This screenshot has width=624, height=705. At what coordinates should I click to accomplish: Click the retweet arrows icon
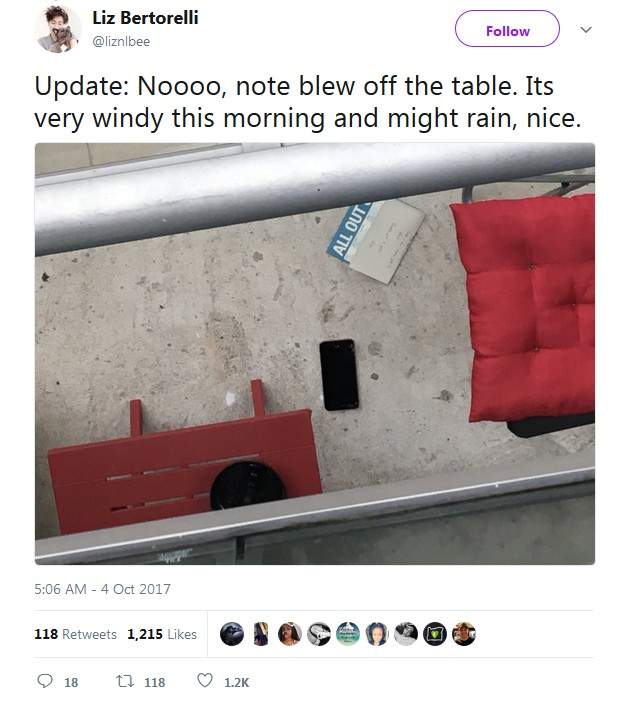click(123, 681)
